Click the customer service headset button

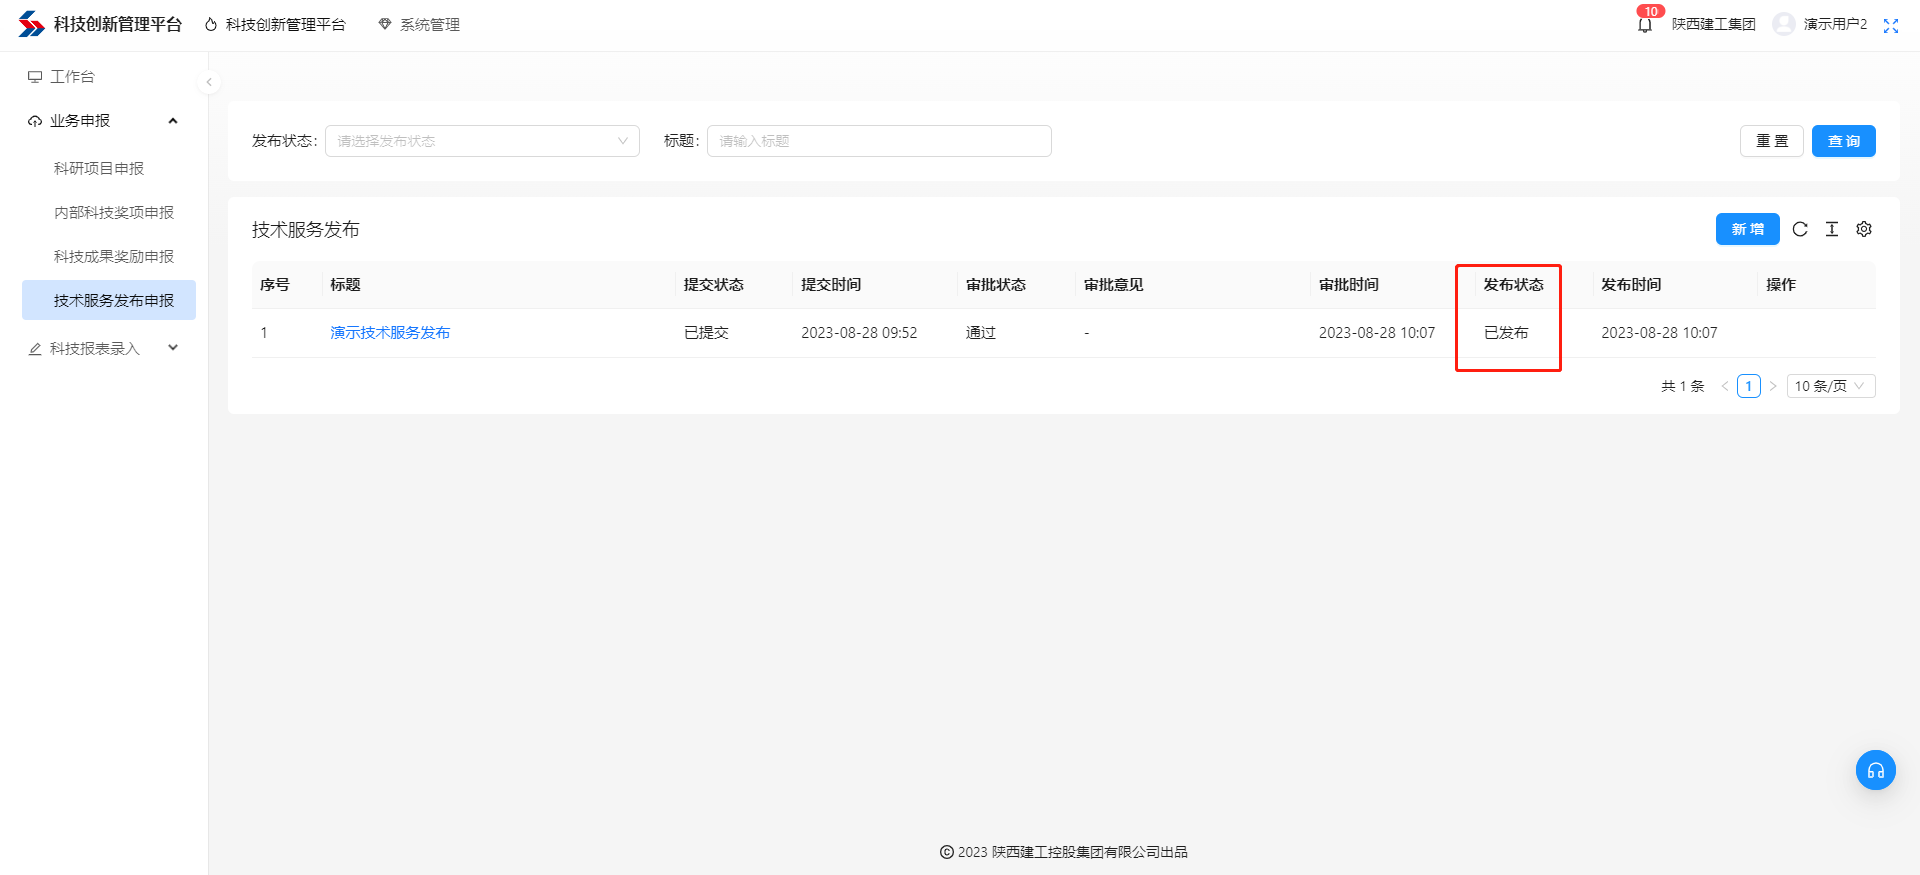[1875, 770]
